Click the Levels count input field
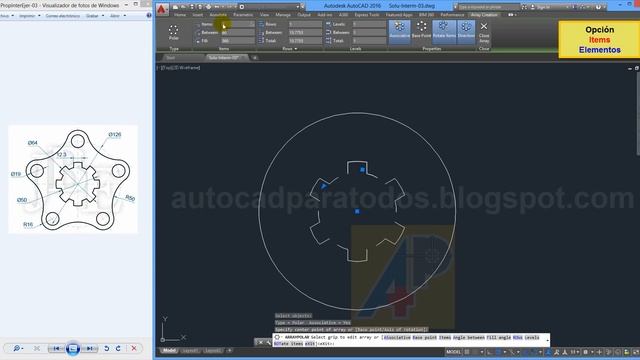Screen dimensions: 640x360 (369, 24)
